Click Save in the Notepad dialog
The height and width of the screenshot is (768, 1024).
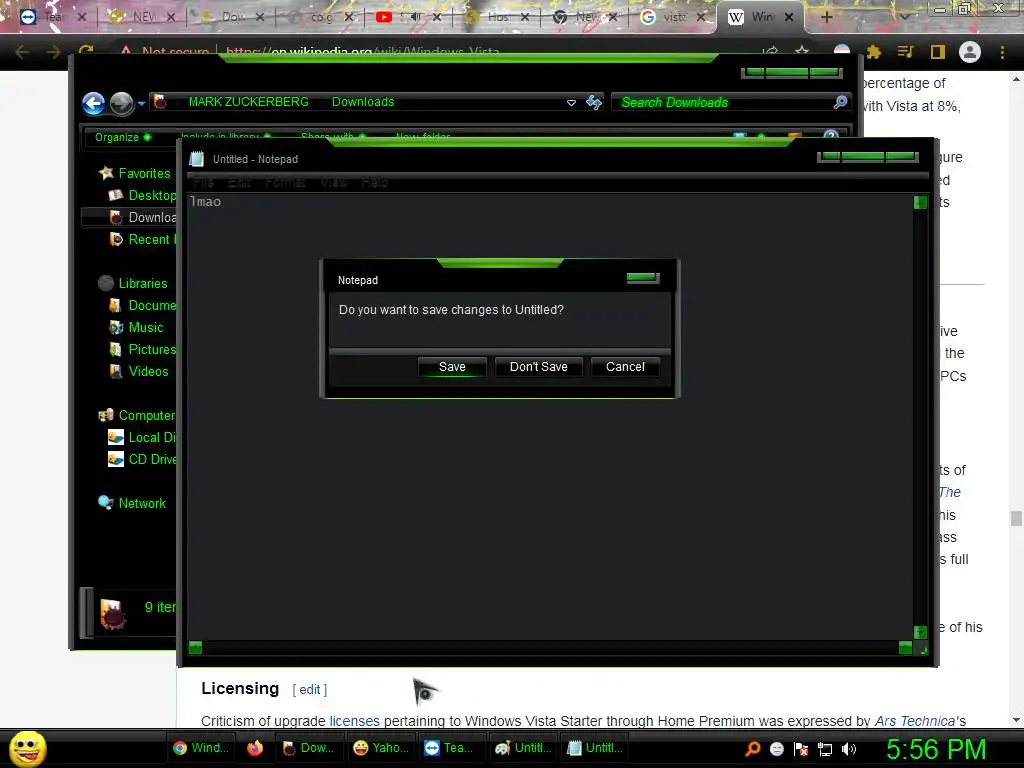point(452,367)
